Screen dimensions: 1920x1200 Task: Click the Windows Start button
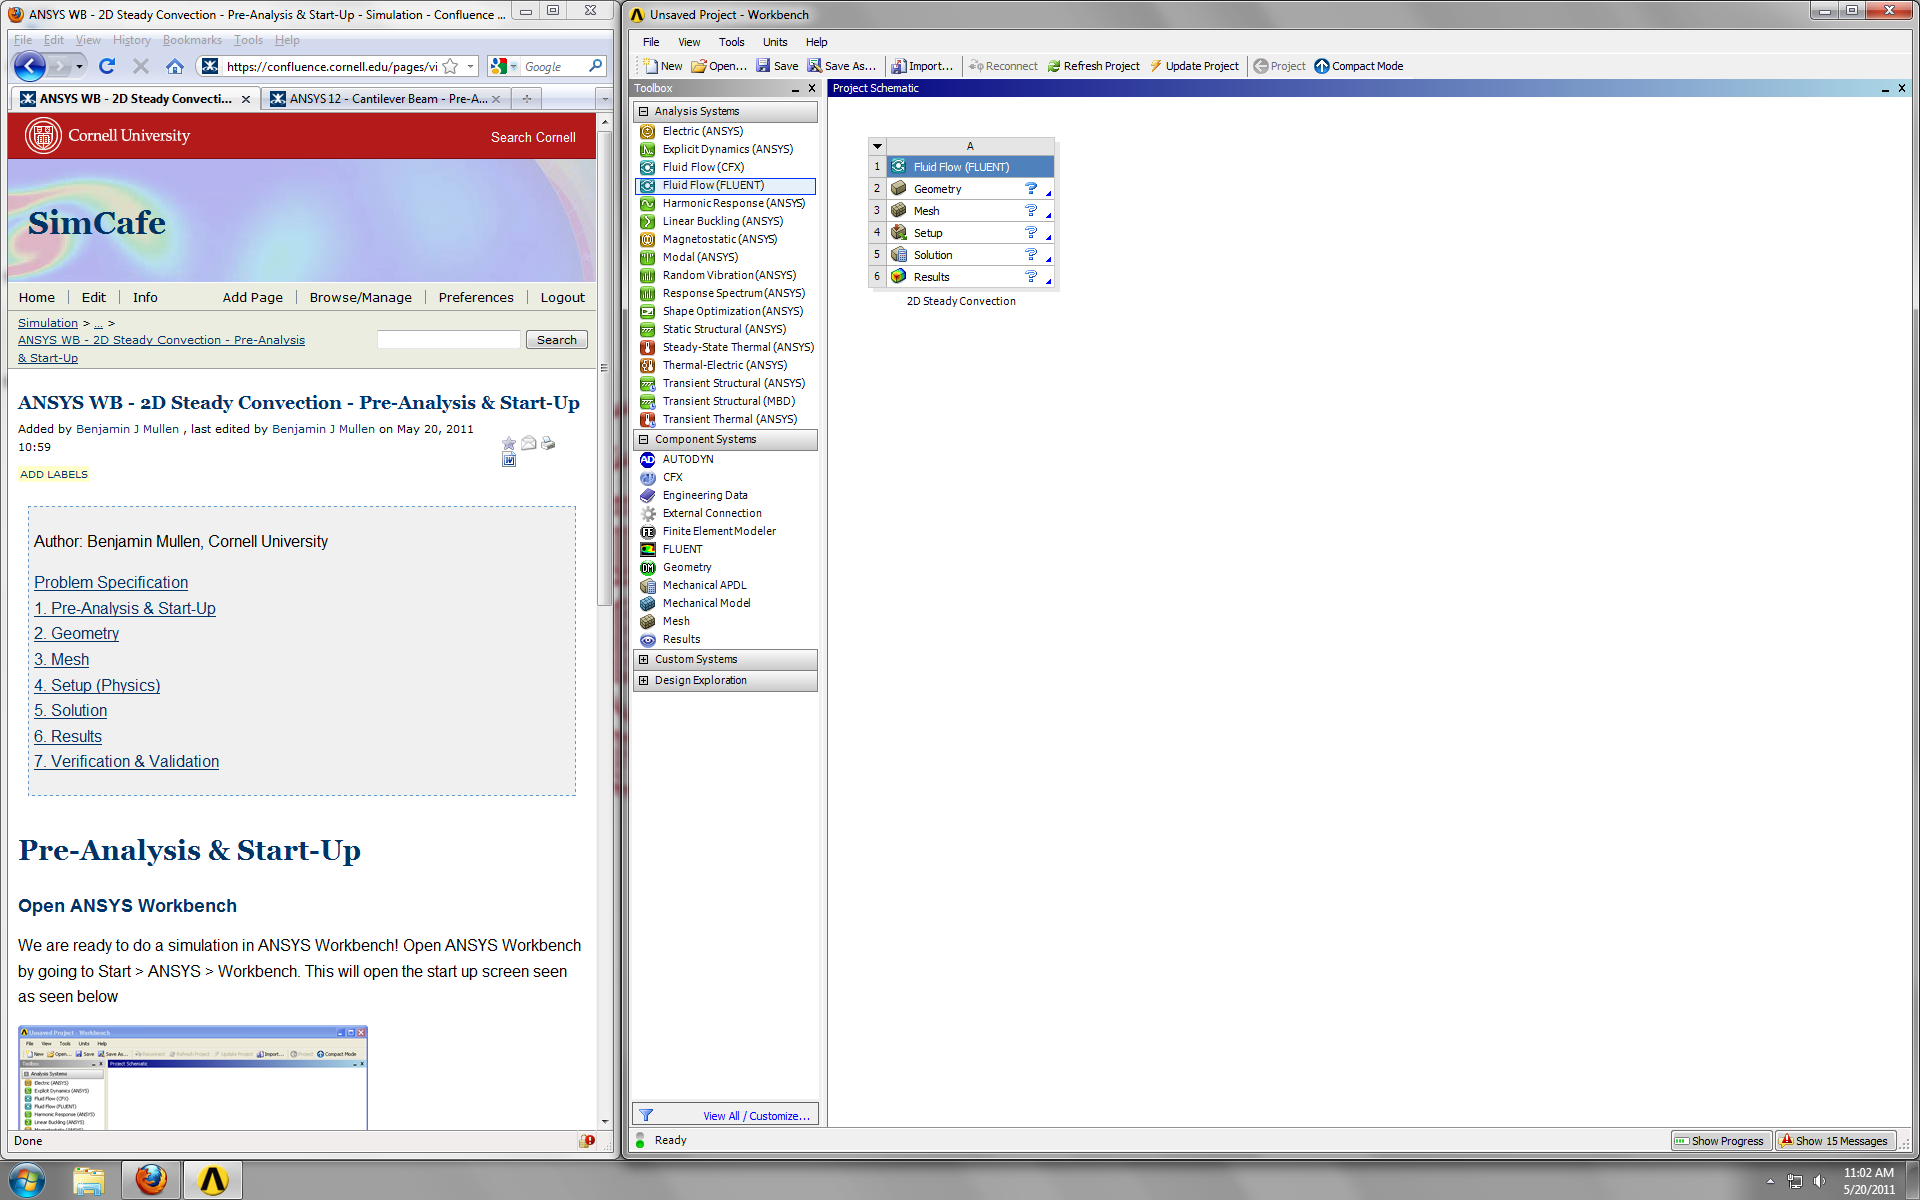click(26, 1180)
